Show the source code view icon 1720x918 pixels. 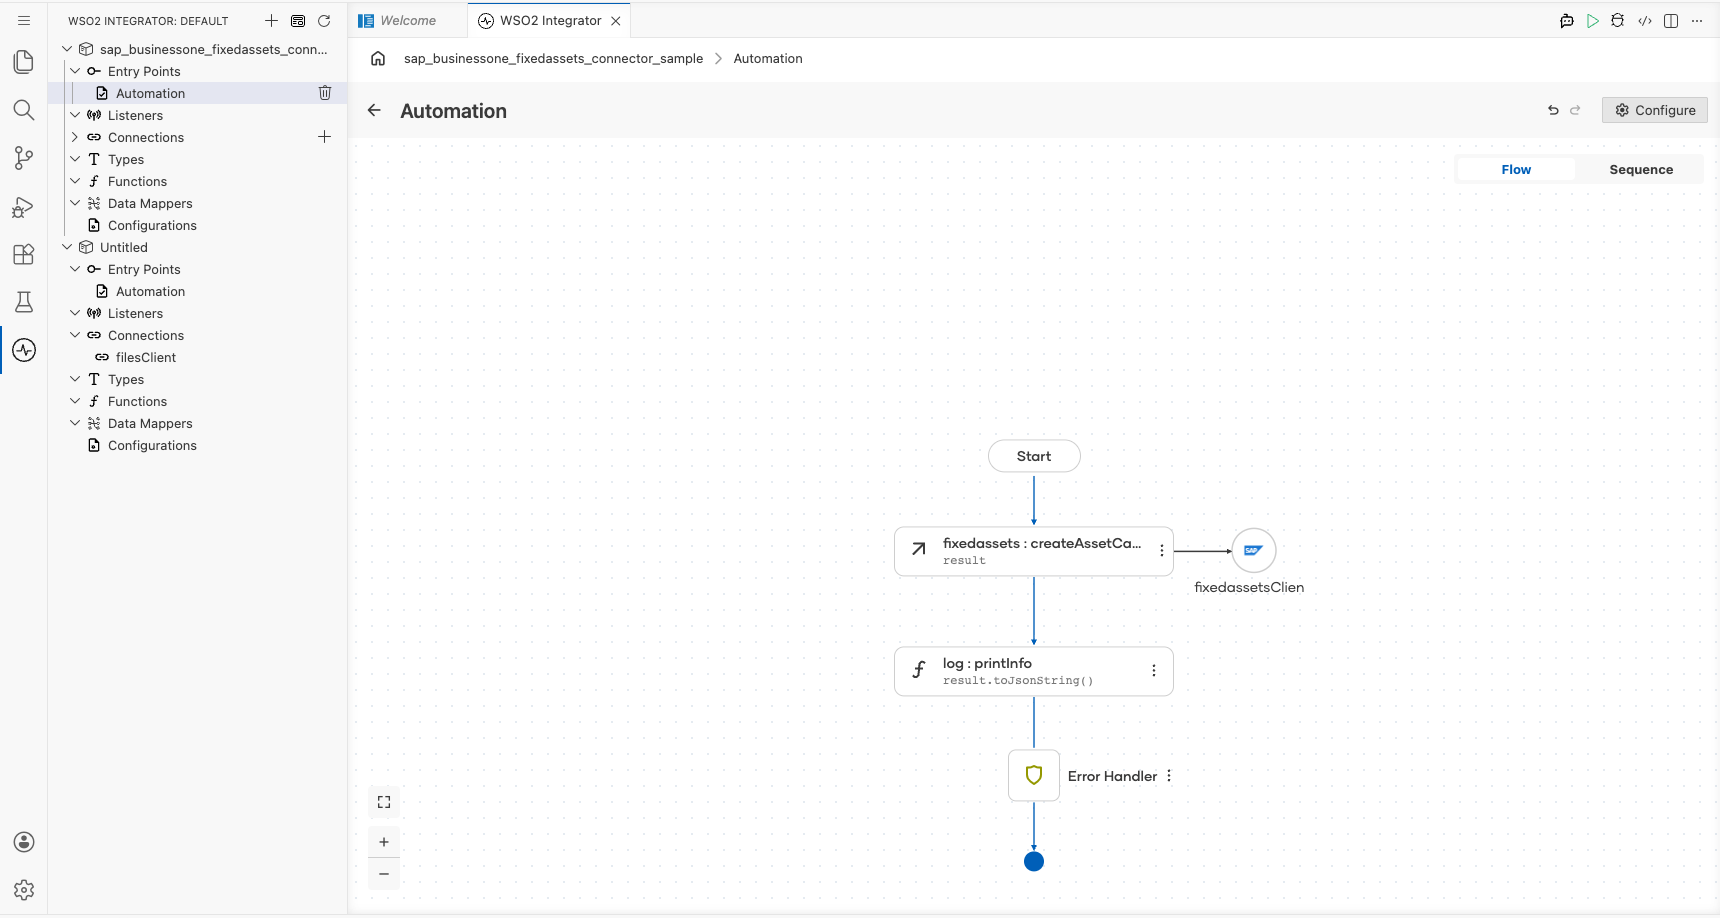coord(1645,20)
